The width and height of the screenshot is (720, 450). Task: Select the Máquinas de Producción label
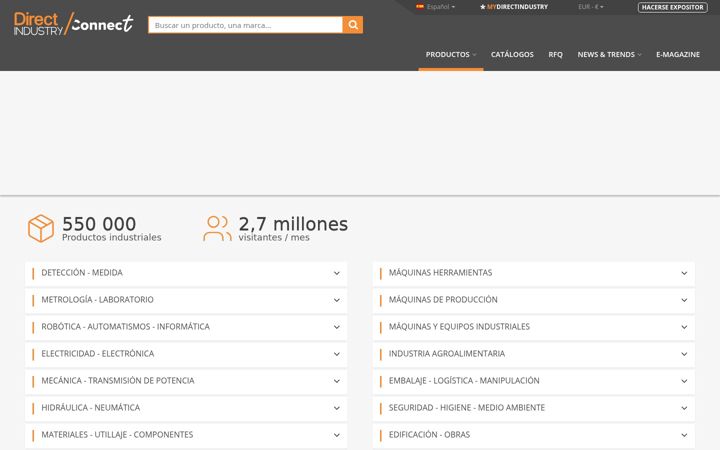(x=443, y=300)
